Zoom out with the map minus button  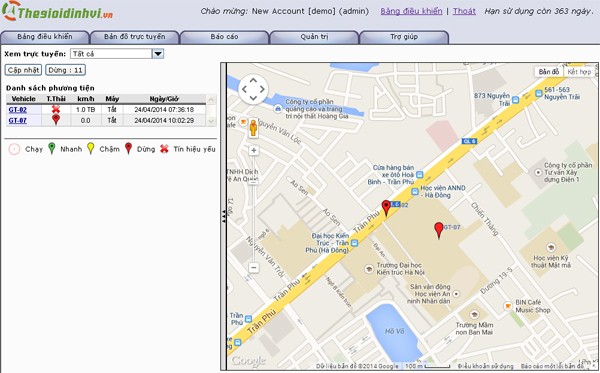coord(254,267)
